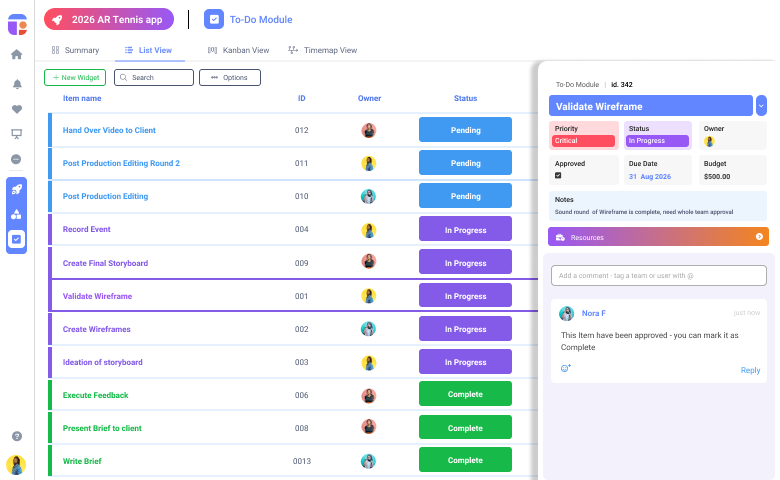Open notifications bell in sidebar
The width and height of the screenshot is (780, 480).
coord(16,84)
